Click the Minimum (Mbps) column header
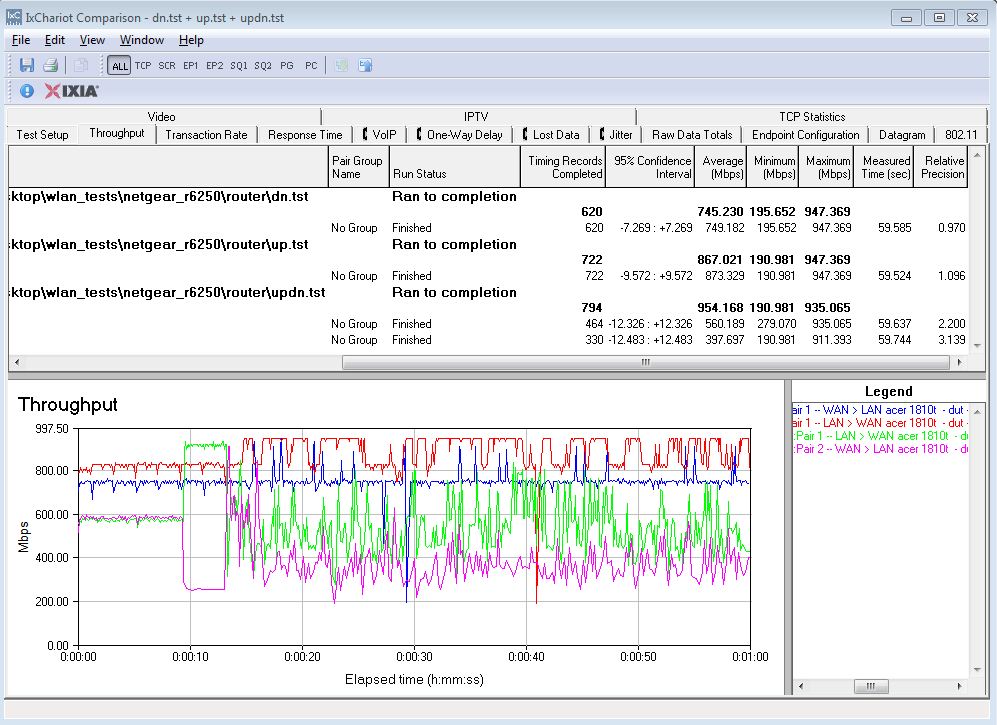 coord(772,167)
